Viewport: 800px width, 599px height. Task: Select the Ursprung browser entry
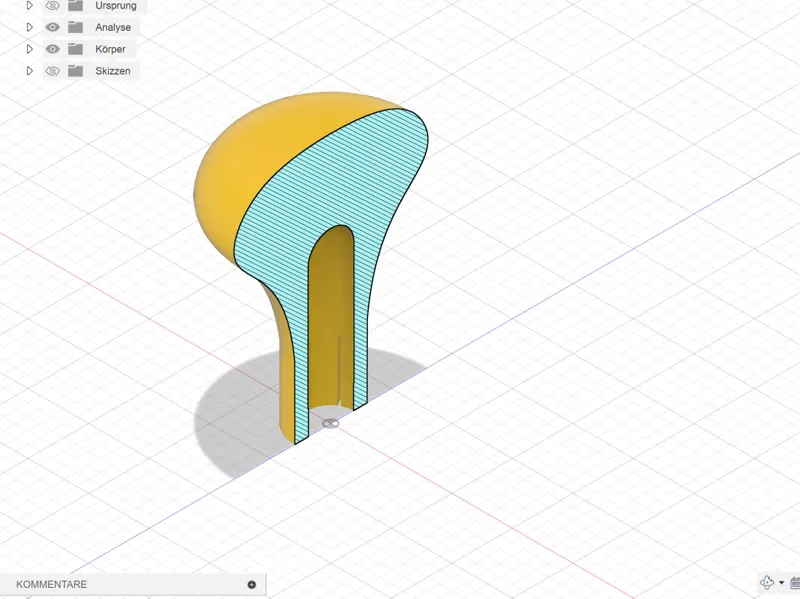(x=116, y=6)
